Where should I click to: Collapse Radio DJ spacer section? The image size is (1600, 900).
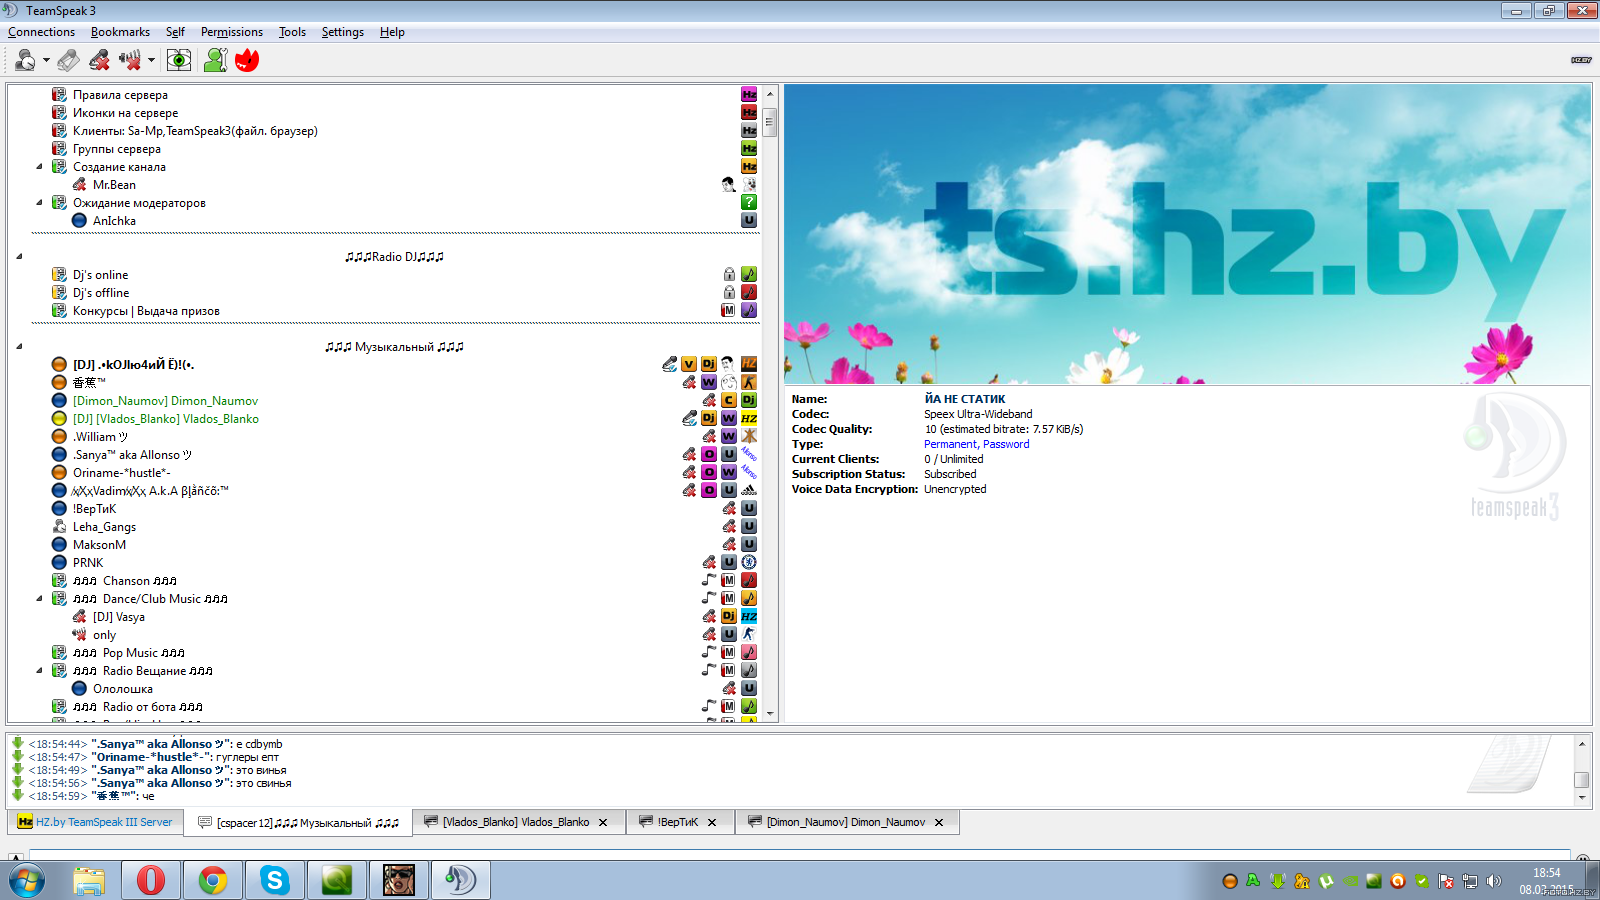19,257
